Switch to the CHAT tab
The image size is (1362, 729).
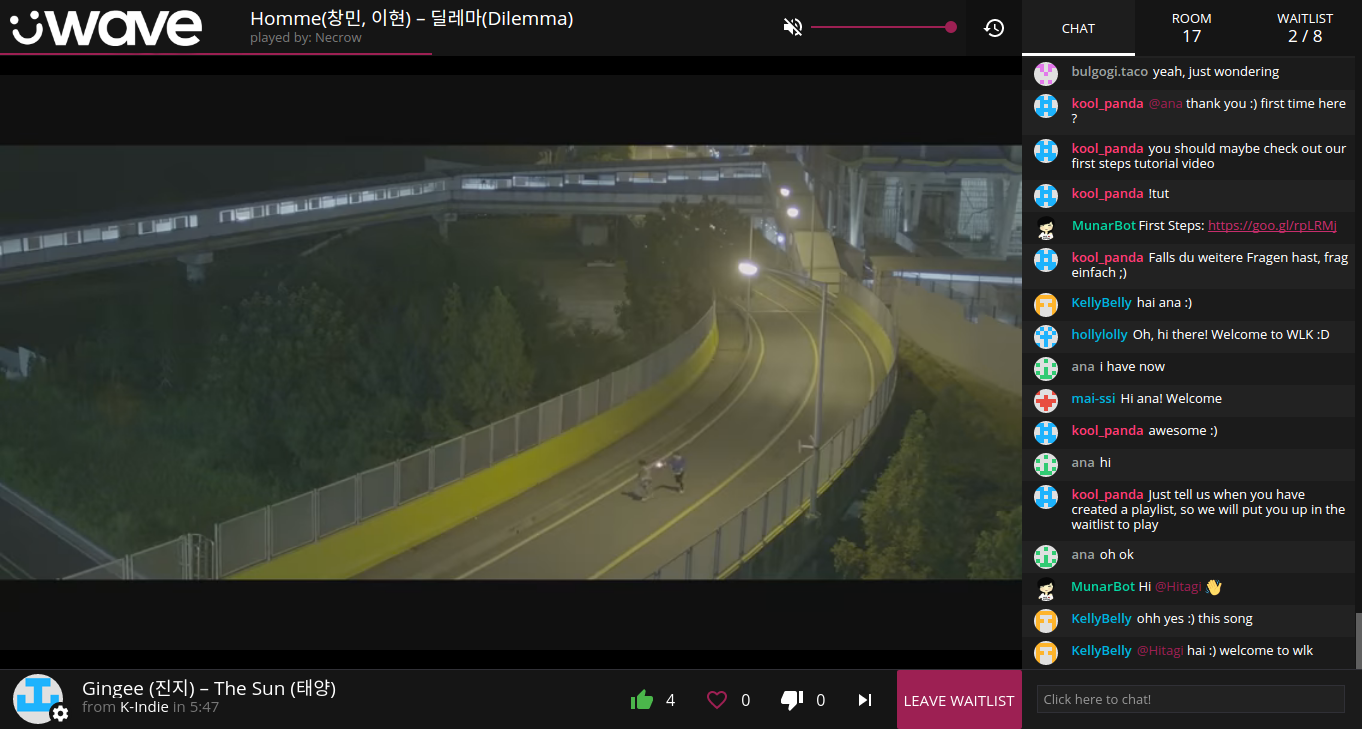click(1078, 28)
